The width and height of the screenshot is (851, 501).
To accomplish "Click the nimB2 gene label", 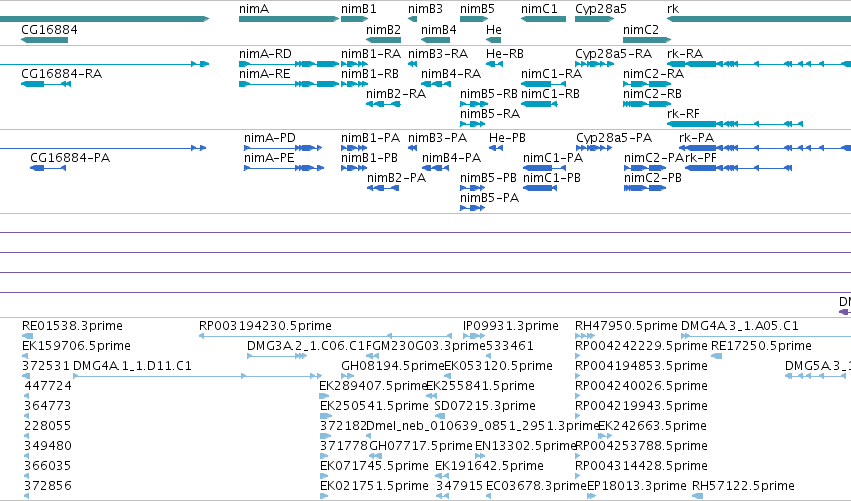I will point(384,30).
